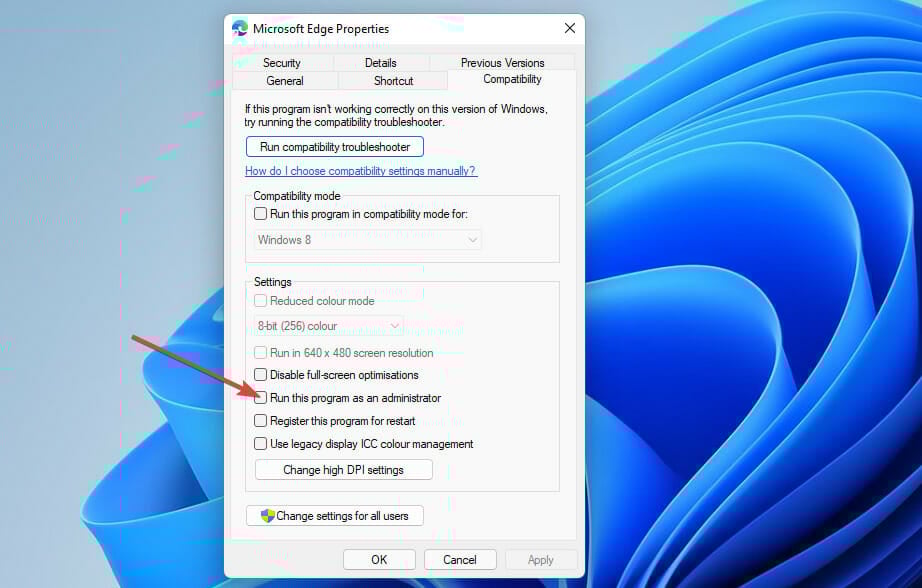Click the Microsoft Edge icon in title bar
Viewport: 922px width, 588px height.
(240, 28)
